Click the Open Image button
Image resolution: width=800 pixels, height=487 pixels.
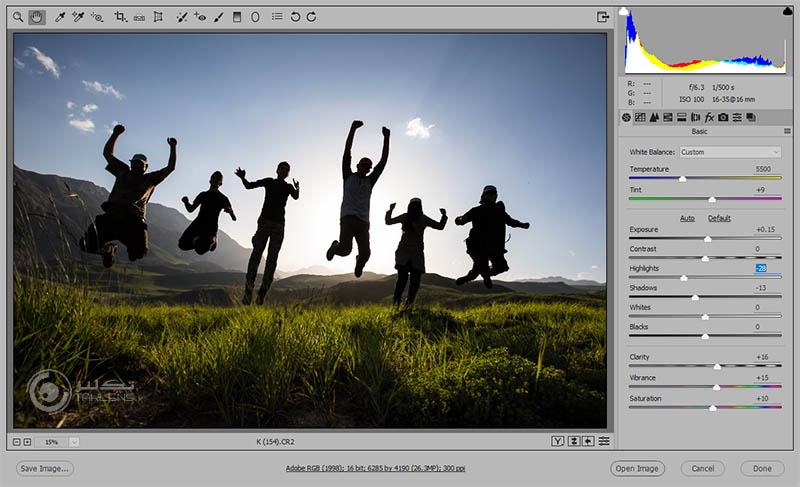click(x=637, y=468)
